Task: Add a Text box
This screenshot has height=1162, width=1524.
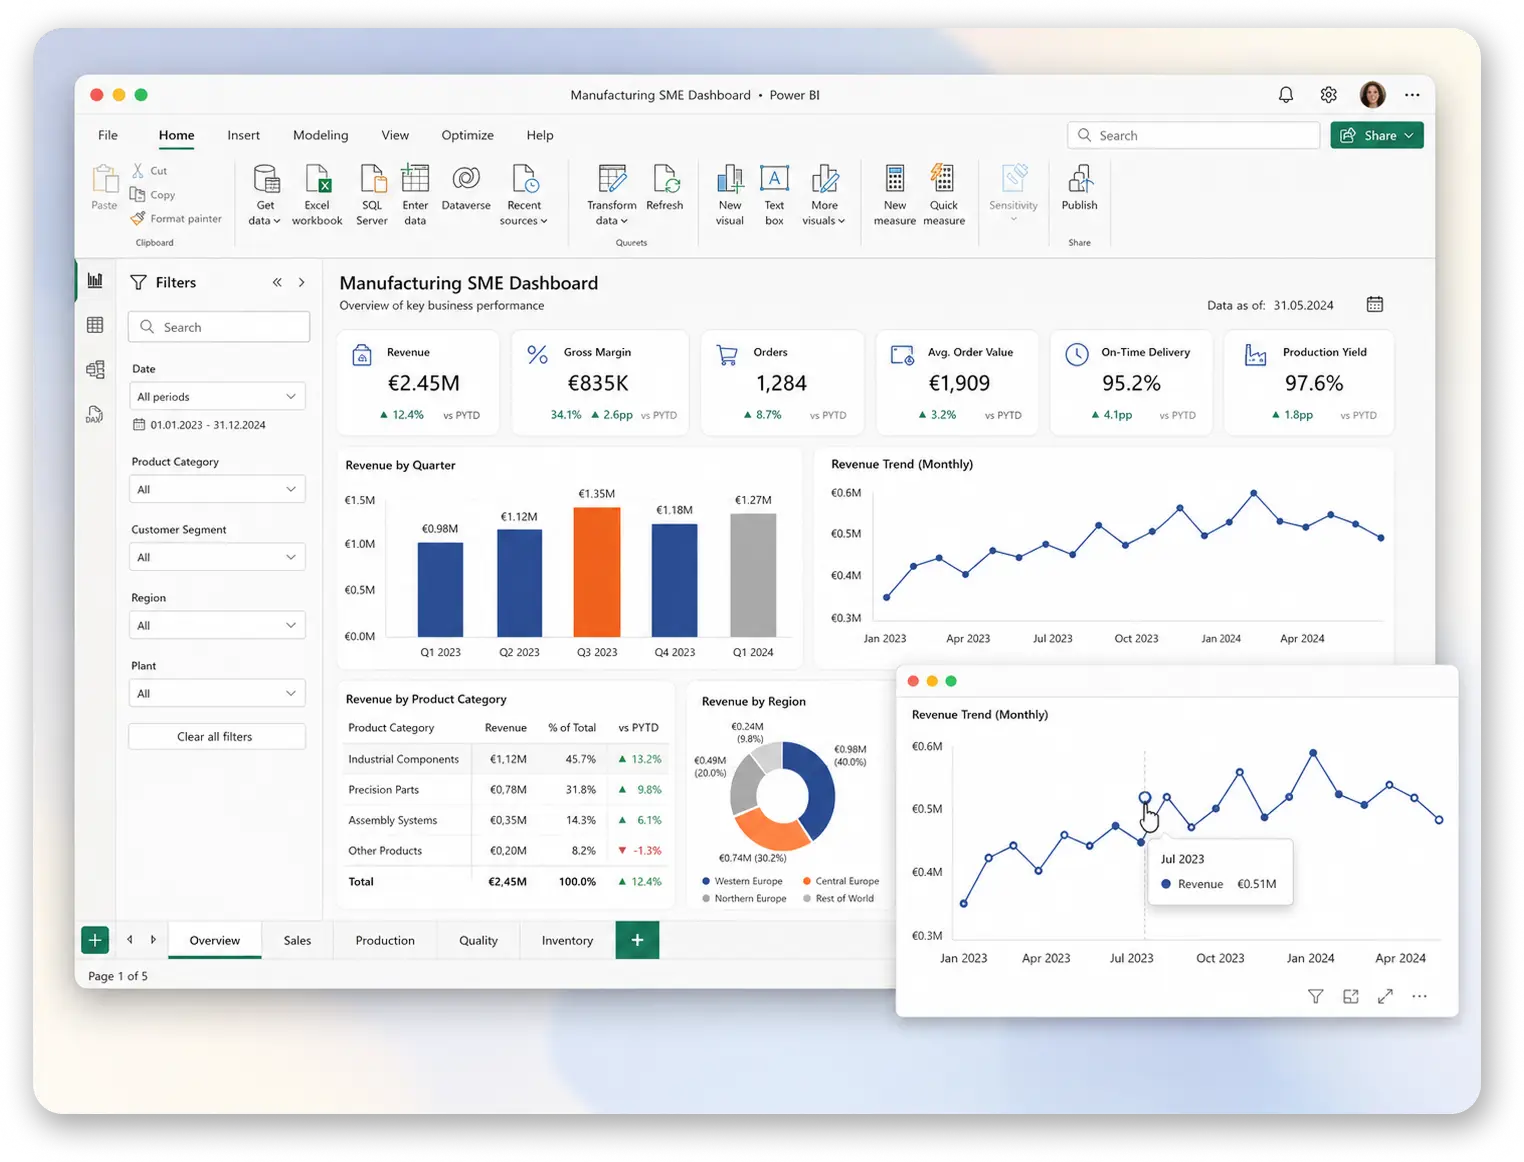Action: 774,195
